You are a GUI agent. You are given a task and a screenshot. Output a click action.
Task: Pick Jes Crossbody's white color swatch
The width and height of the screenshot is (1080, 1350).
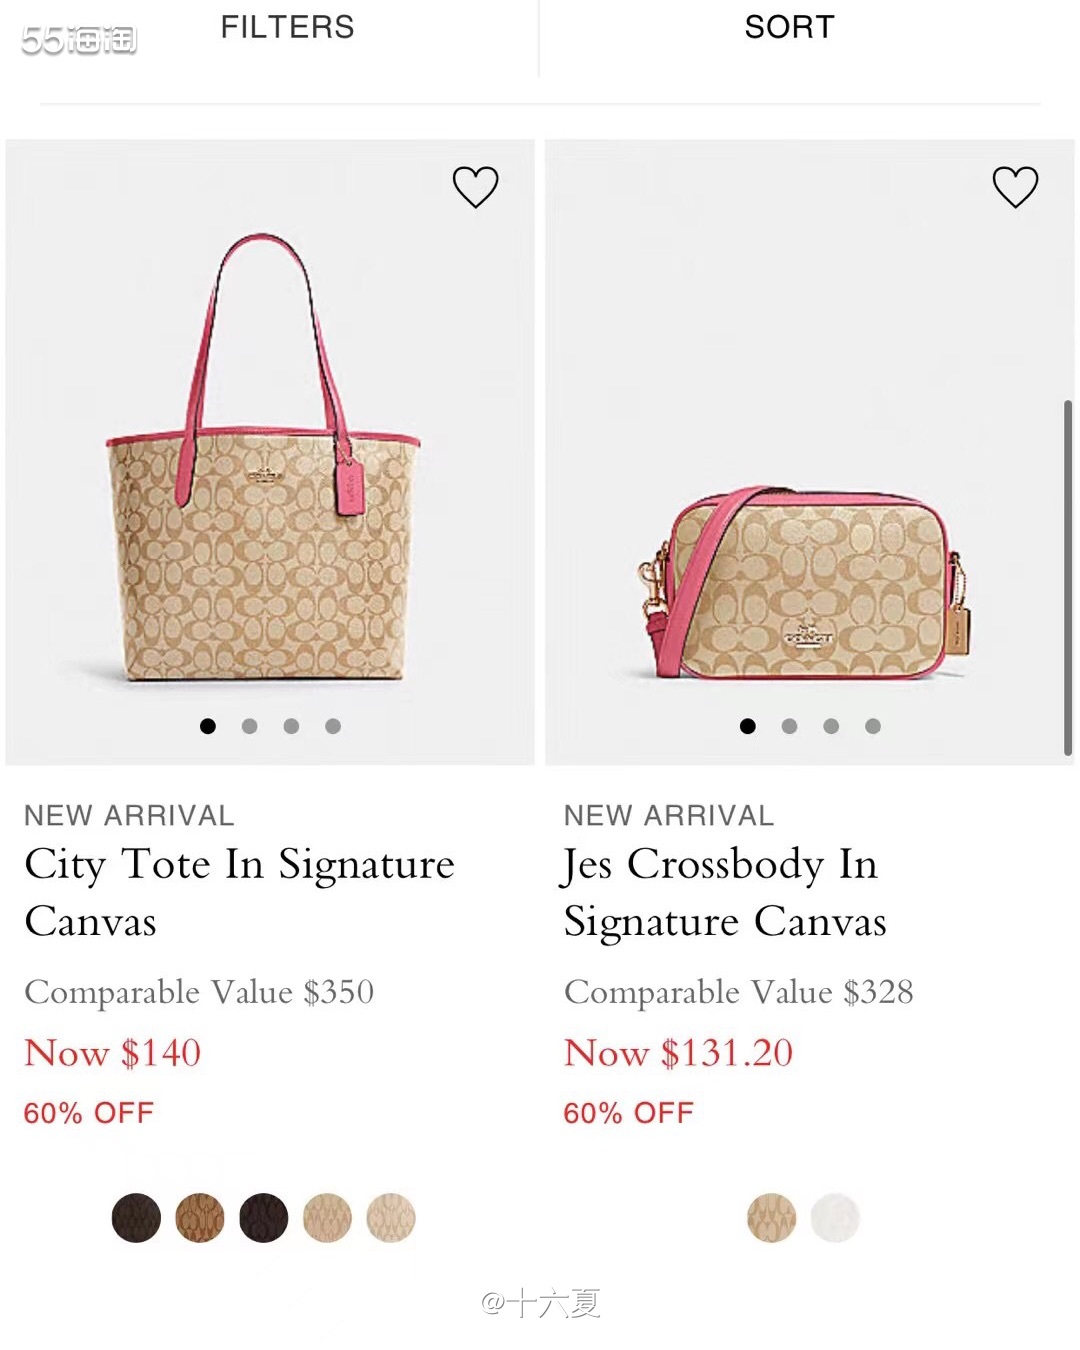[x=835, y=1218]
